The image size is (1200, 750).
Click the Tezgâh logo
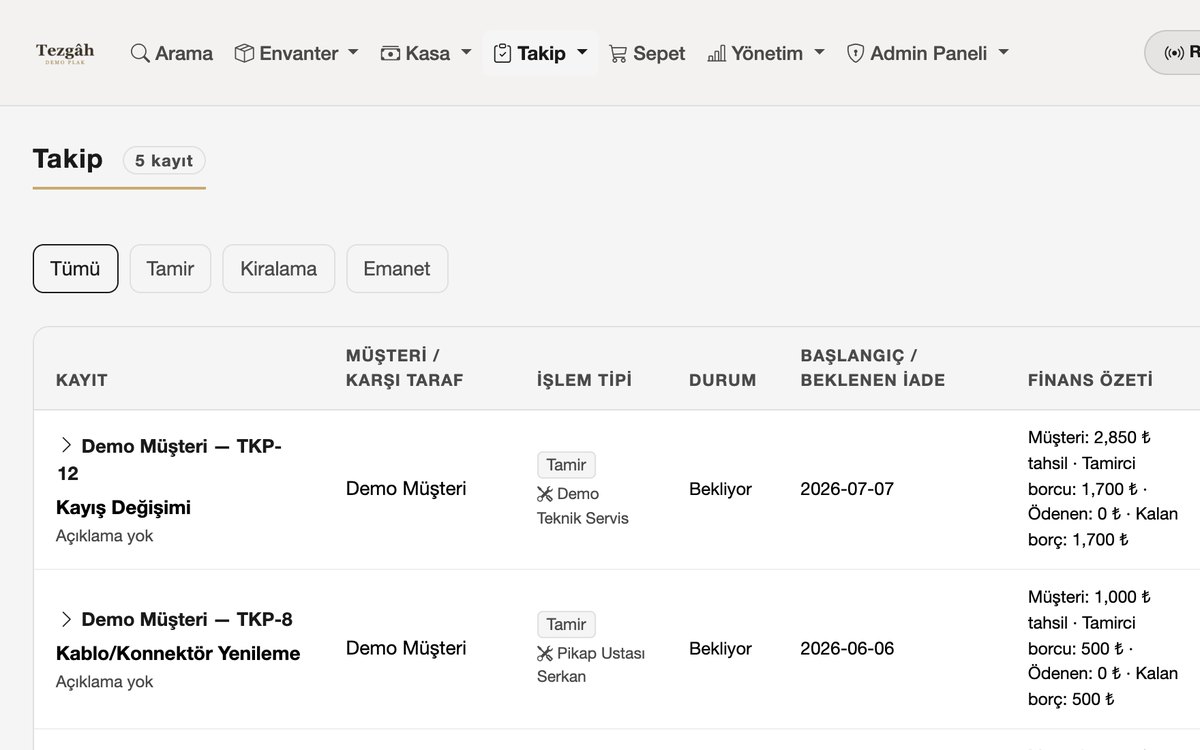(65, 53)
